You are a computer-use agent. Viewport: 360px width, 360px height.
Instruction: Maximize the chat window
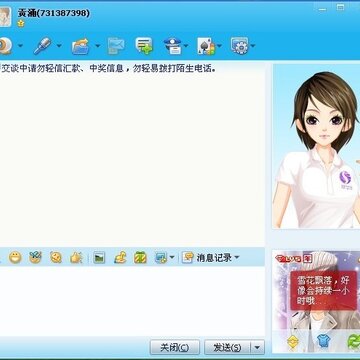[x=340, y=7]
